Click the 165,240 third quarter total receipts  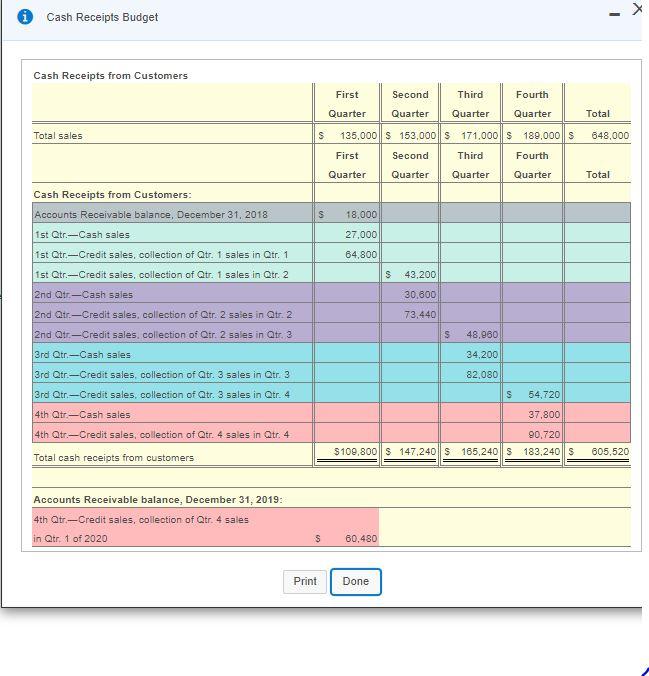(x=480, y=451)
